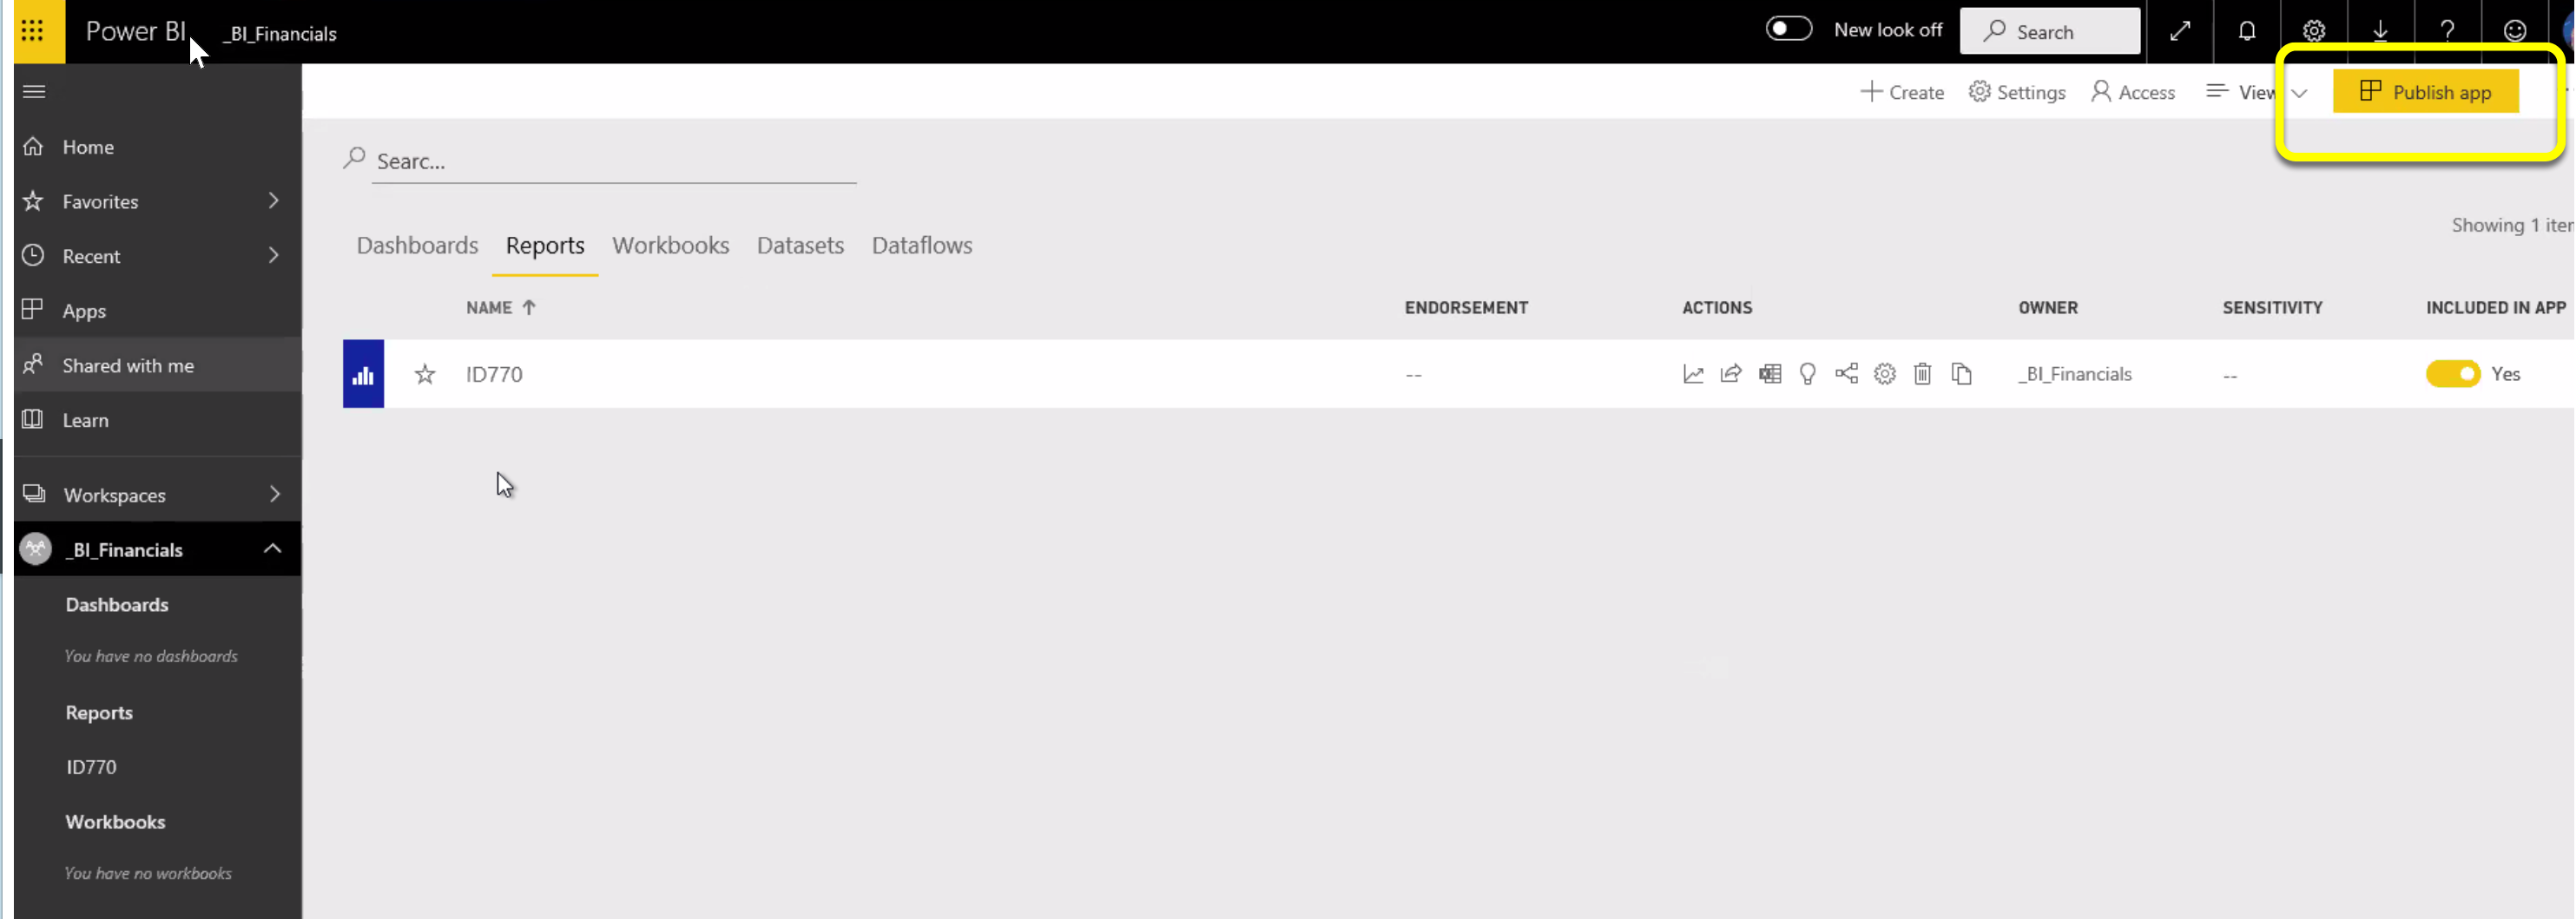
Task: Click the usage metrics icon for ID770
Action: 1692,374
